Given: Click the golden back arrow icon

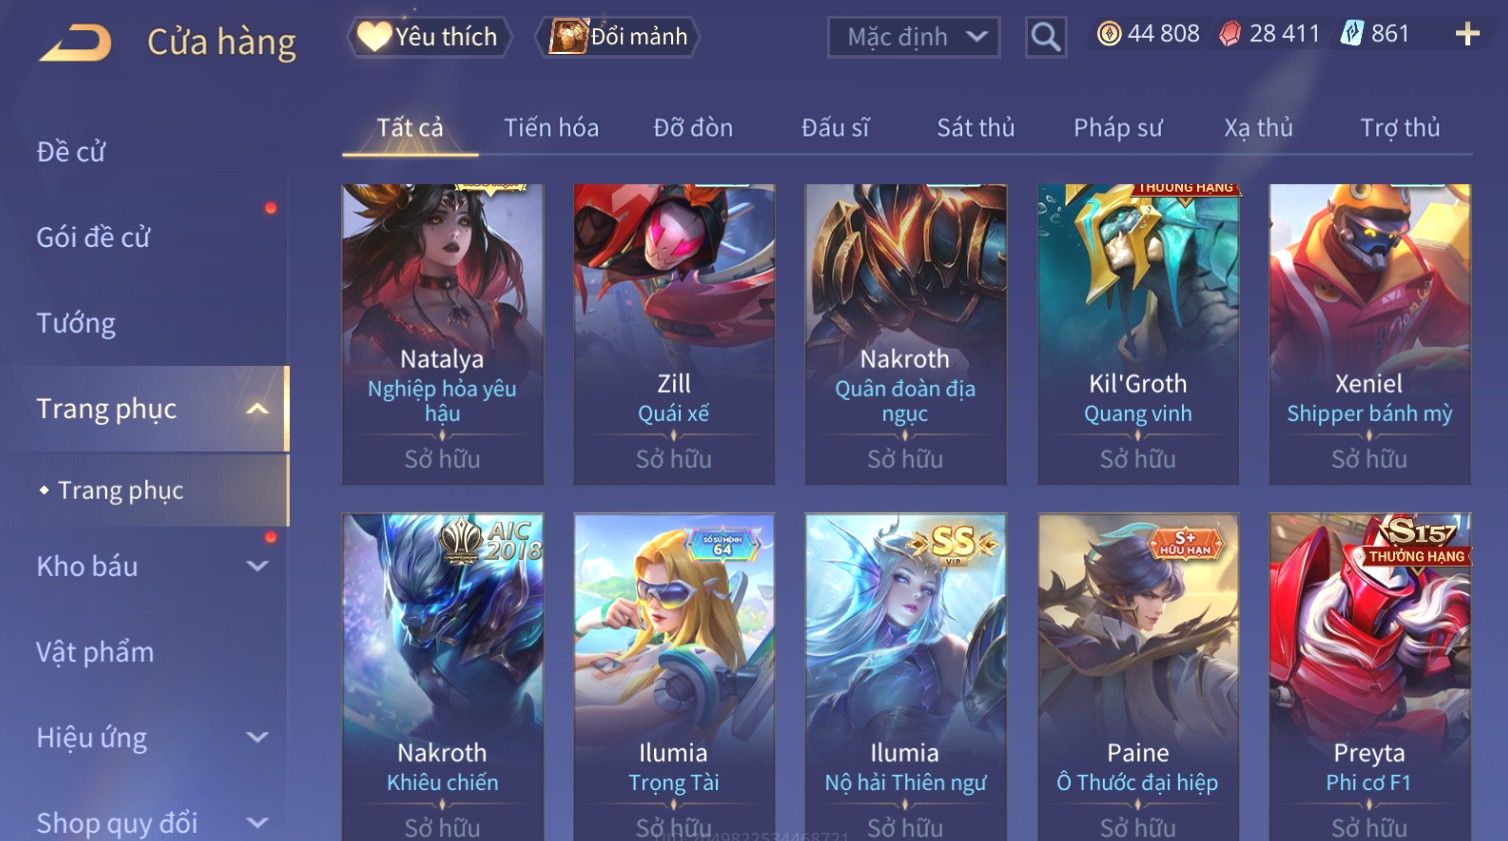Looking at the screenshot, I should tap(75, 43).
